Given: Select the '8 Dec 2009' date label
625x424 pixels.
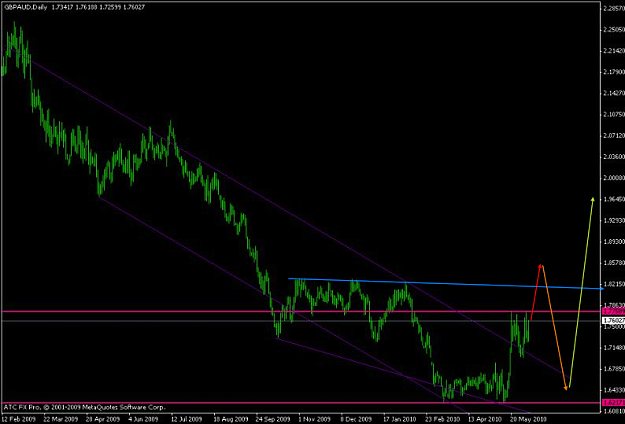Looking at the screenshot, I should 357,420.
